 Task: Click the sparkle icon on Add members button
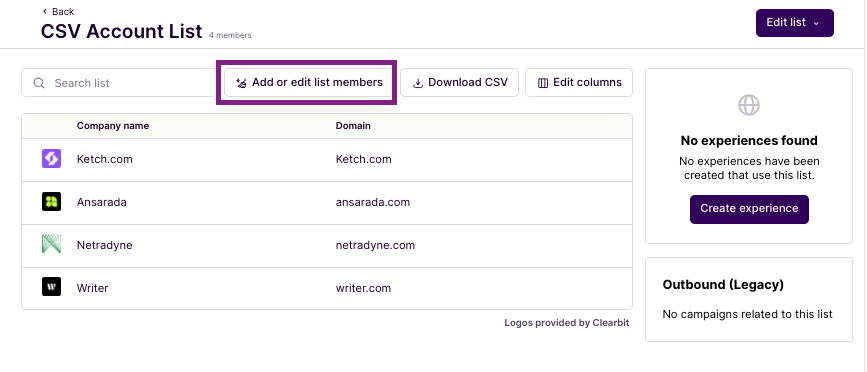click(x=241, y=83)
